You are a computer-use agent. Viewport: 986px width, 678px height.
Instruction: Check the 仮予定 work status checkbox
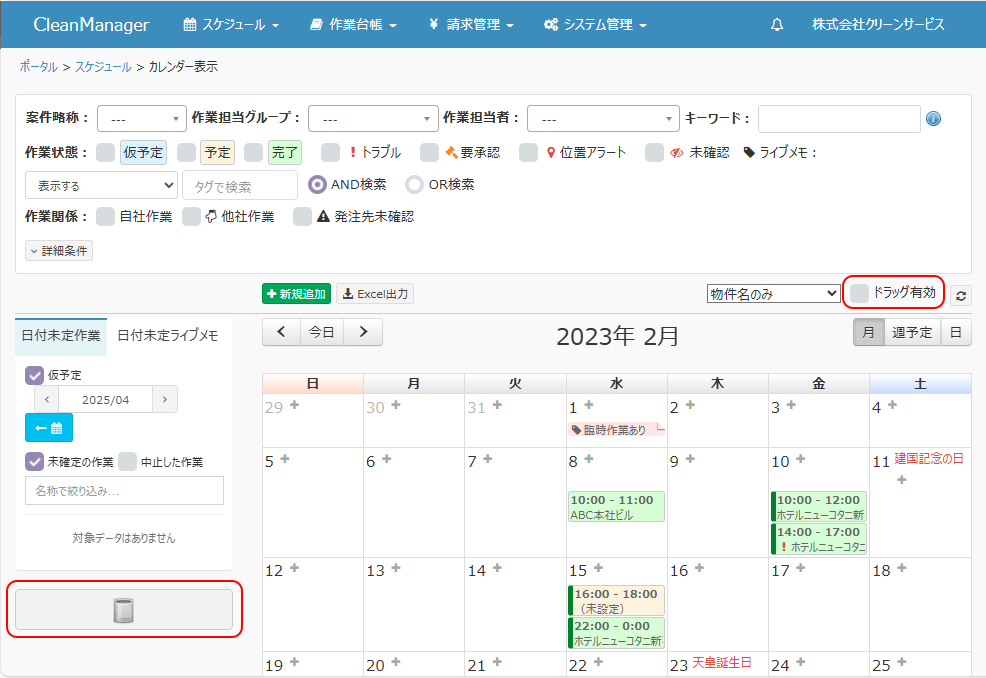pos(106,153)
